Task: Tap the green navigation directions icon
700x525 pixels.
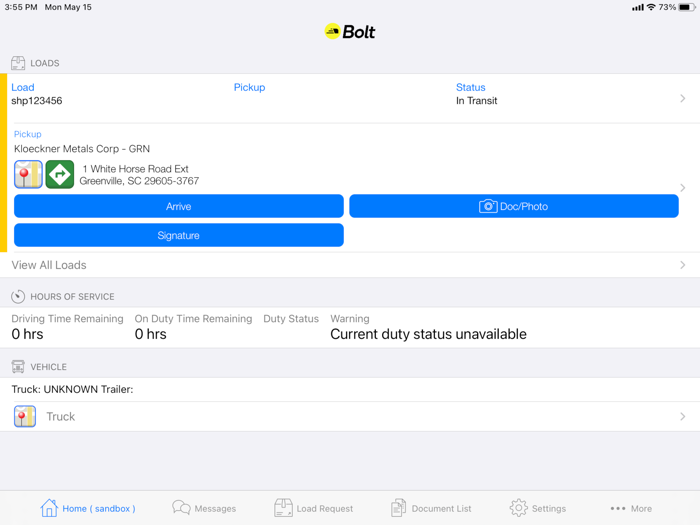Action: [x=60, y=174]
